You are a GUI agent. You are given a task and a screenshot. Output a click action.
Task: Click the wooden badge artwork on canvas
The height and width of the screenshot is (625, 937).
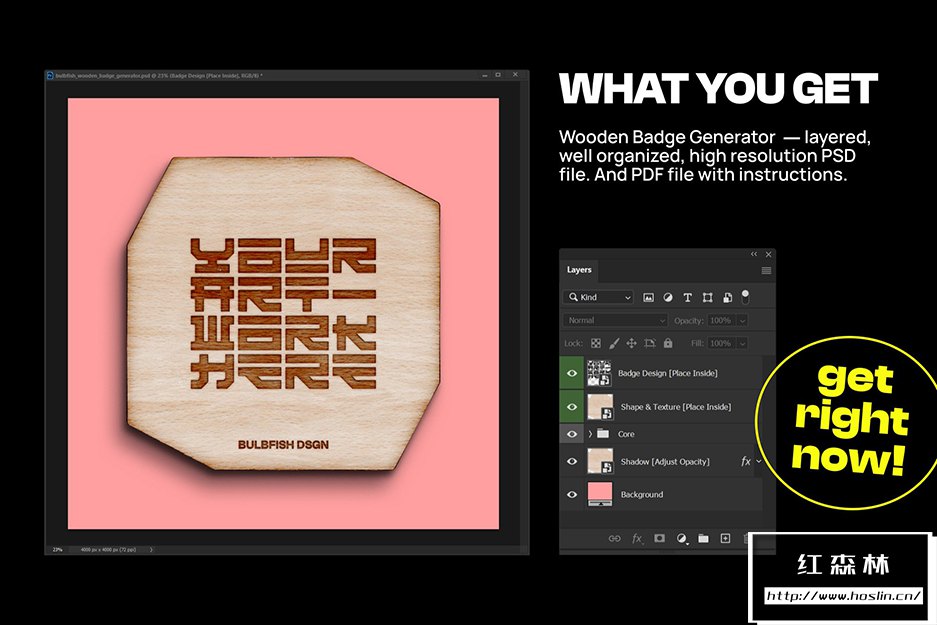coord(284,314)
